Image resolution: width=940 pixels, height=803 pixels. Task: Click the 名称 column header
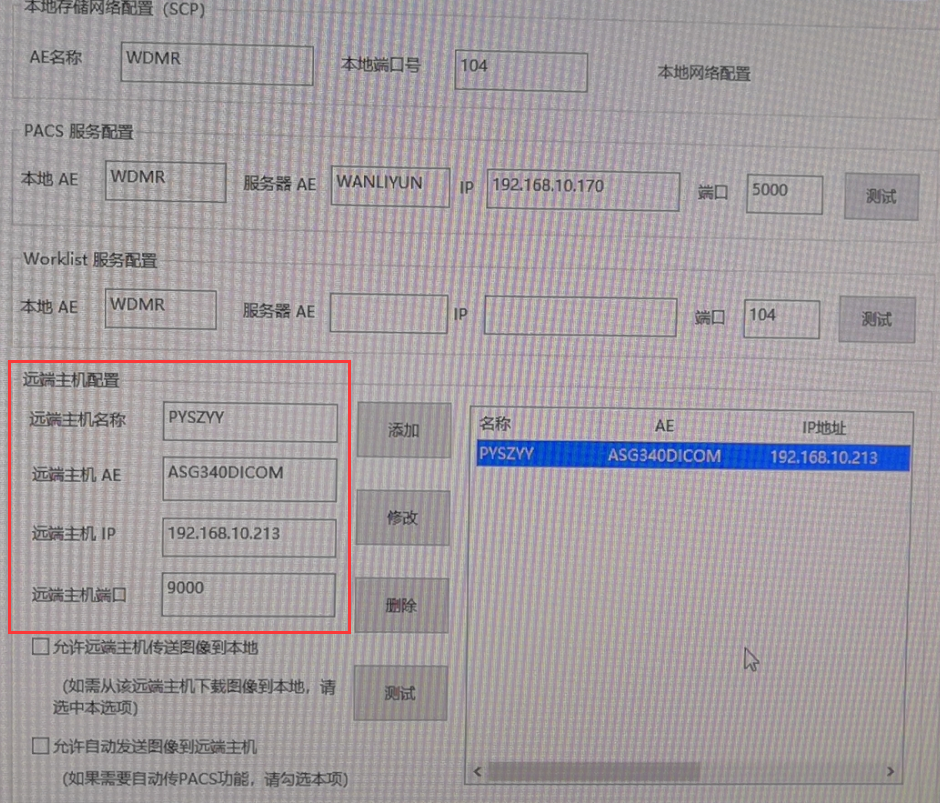pos(495,425)
